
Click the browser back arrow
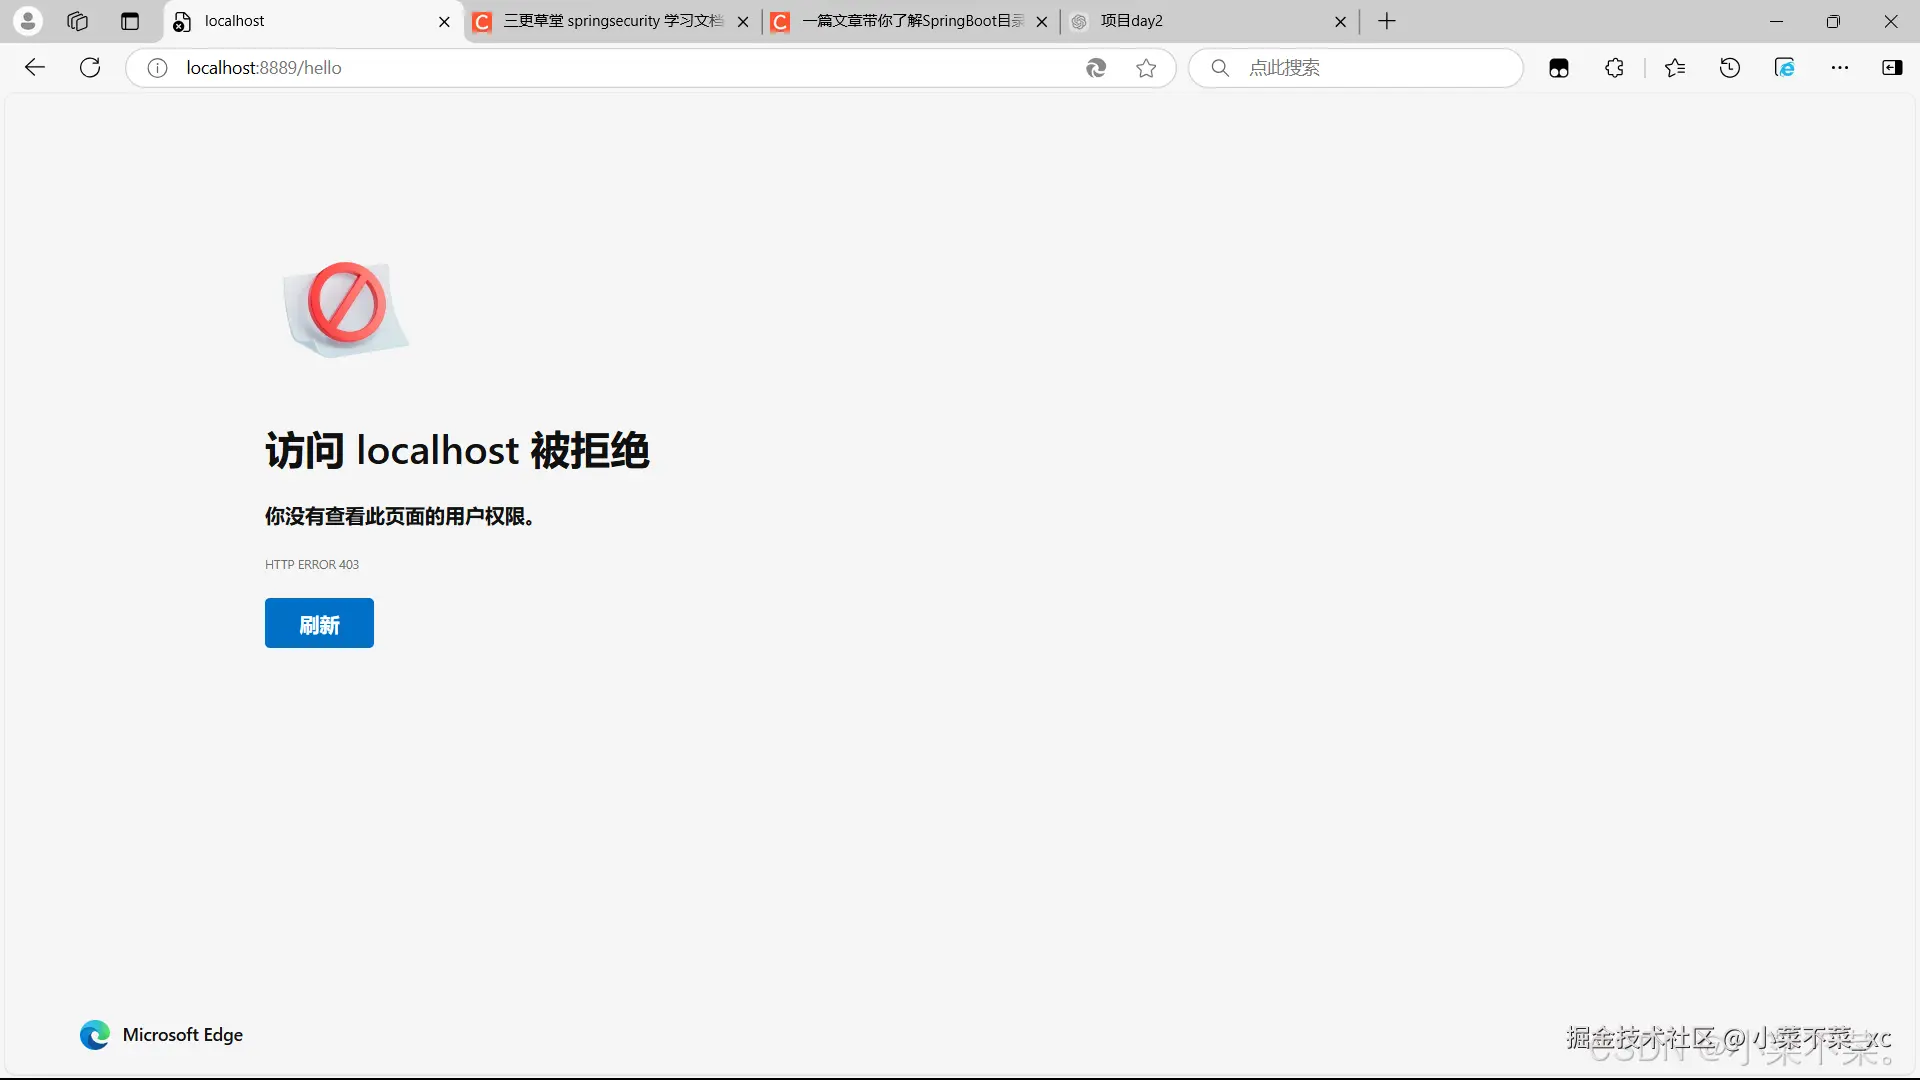coord(35,68)
